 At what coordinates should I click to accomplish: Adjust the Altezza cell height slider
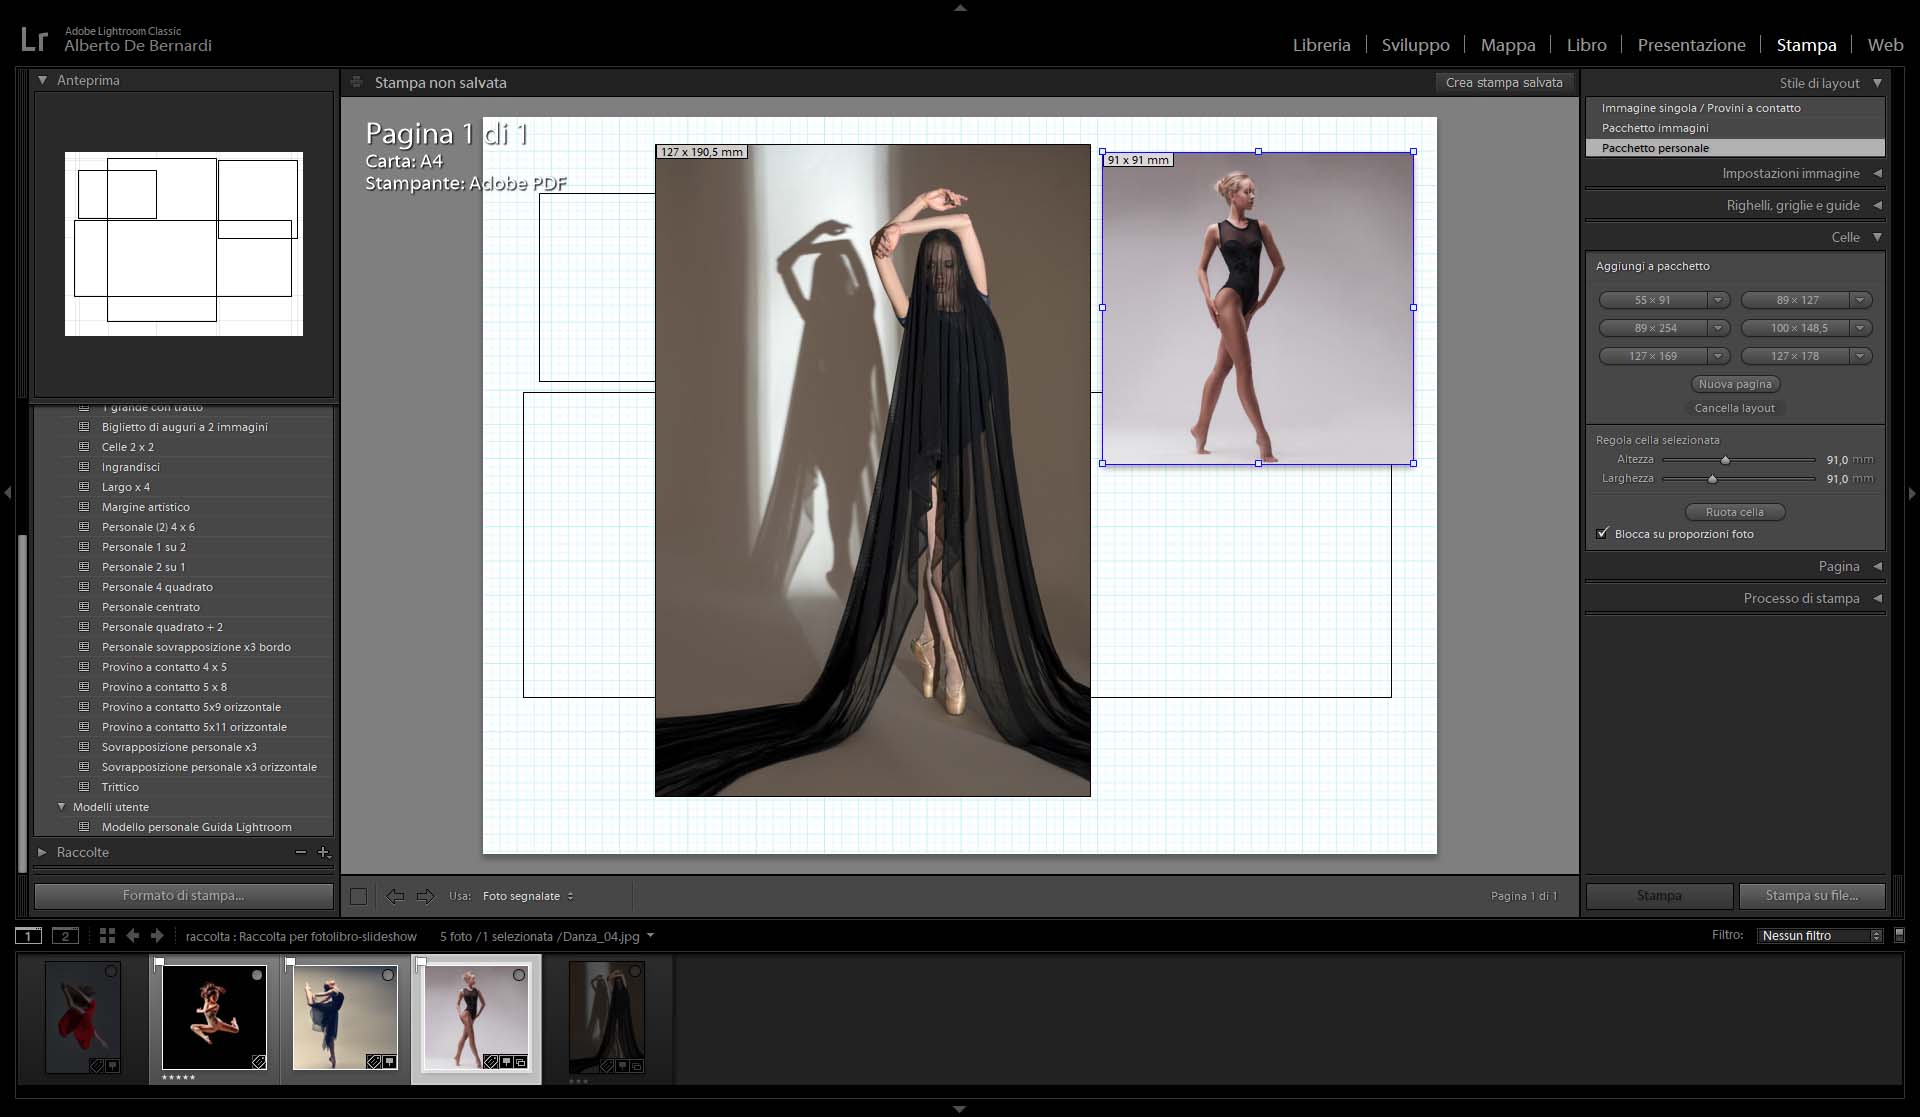tap(1725, 460)
